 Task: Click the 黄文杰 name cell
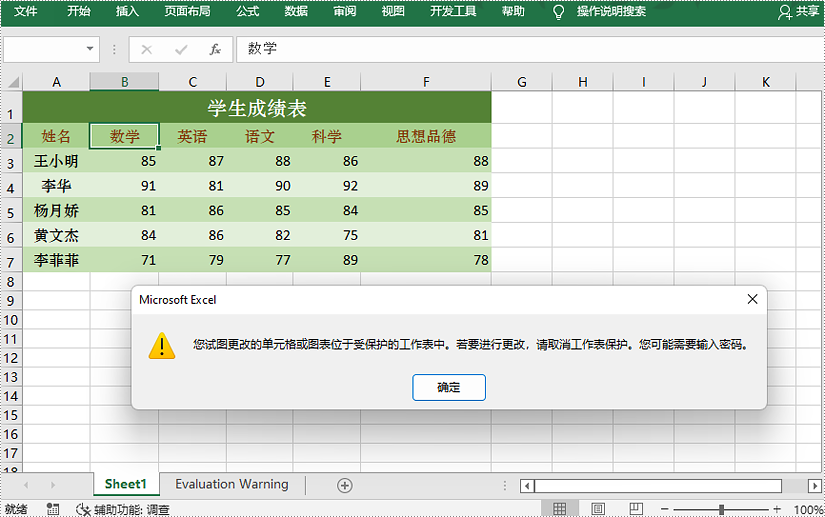(56, 235)
